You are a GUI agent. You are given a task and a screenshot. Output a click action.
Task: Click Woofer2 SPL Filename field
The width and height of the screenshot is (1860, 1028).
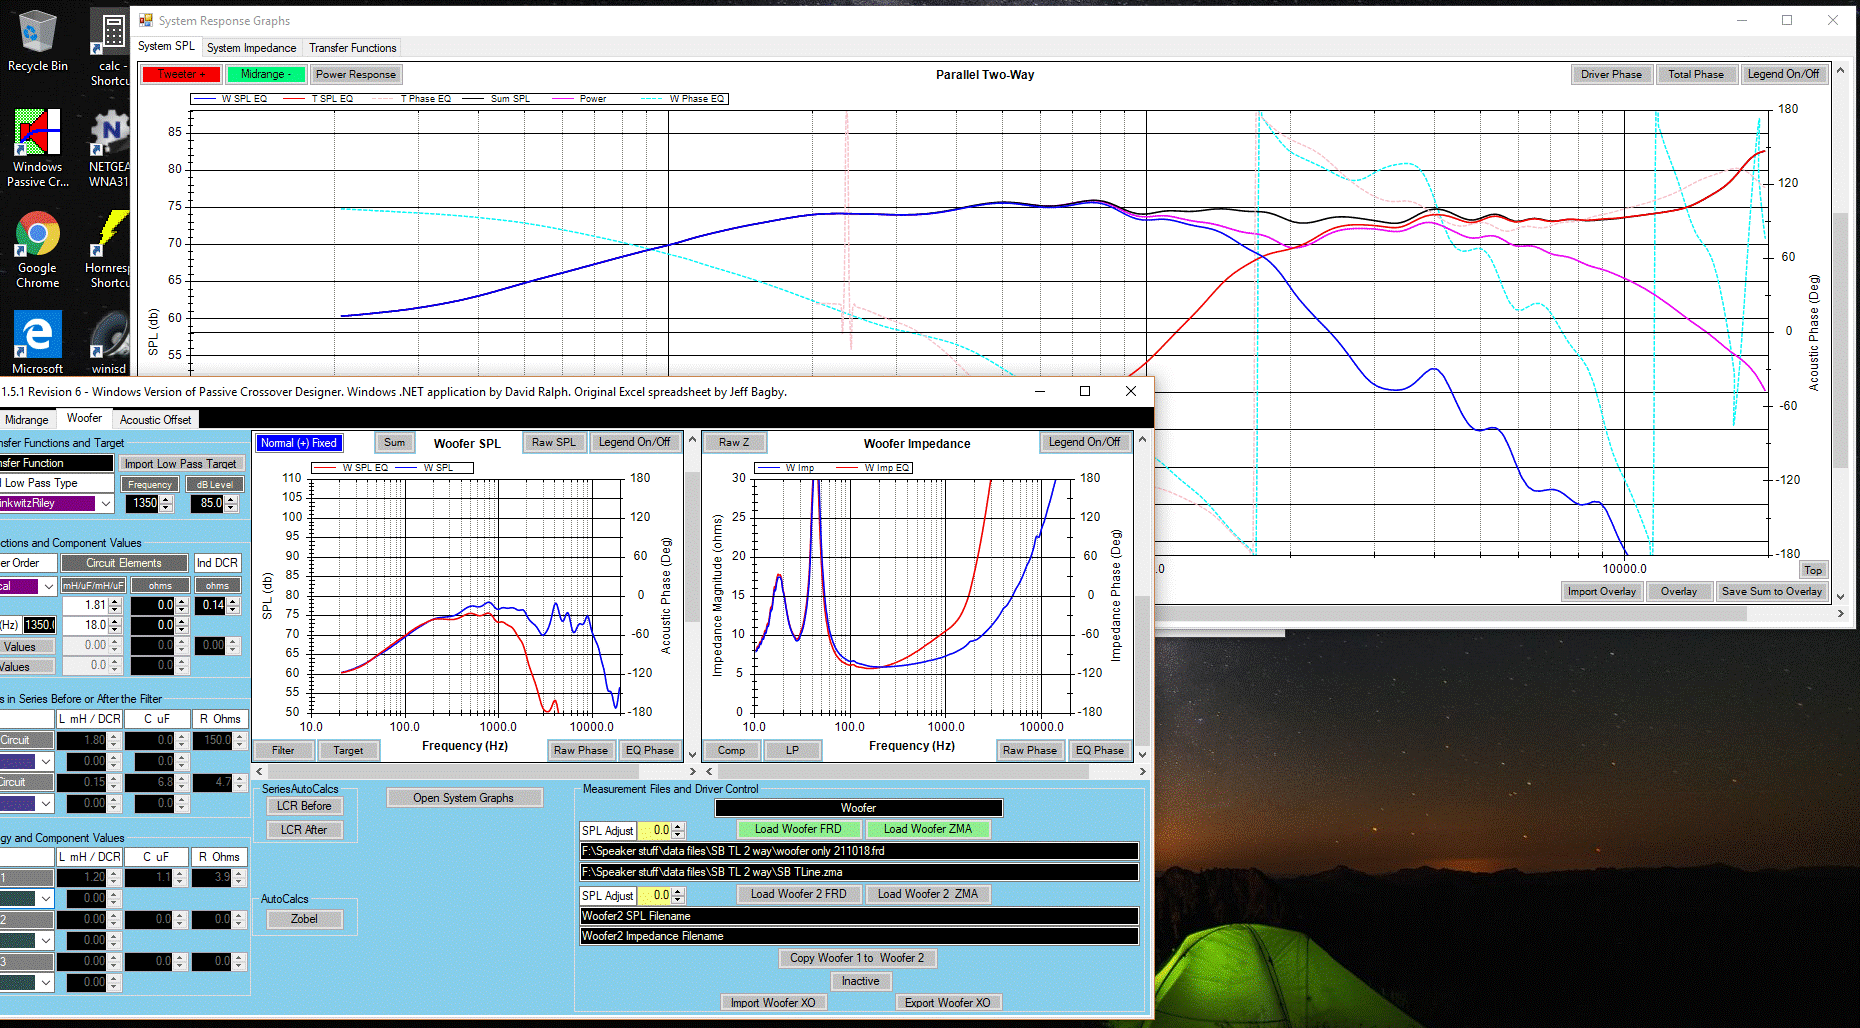point(859,916)
